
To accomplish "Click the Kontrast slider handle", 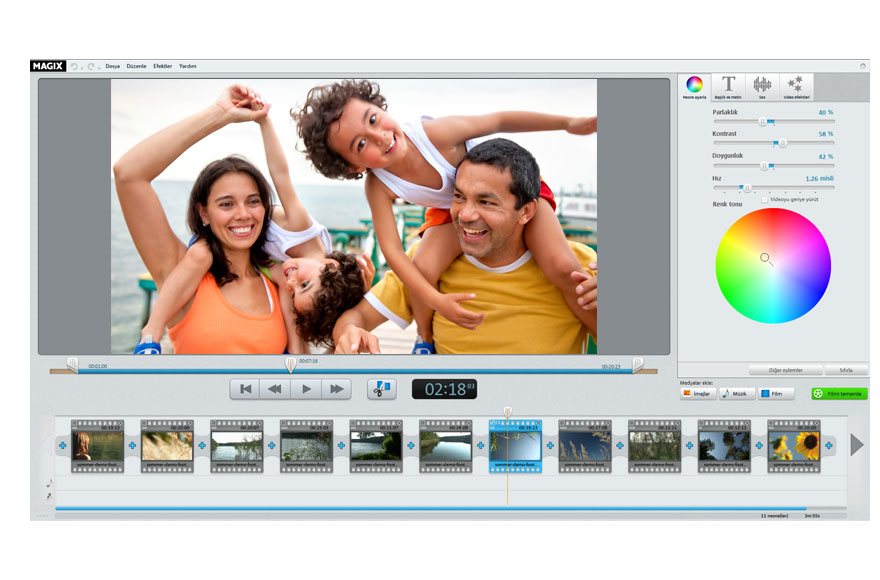I will click(x=782, y=143).
